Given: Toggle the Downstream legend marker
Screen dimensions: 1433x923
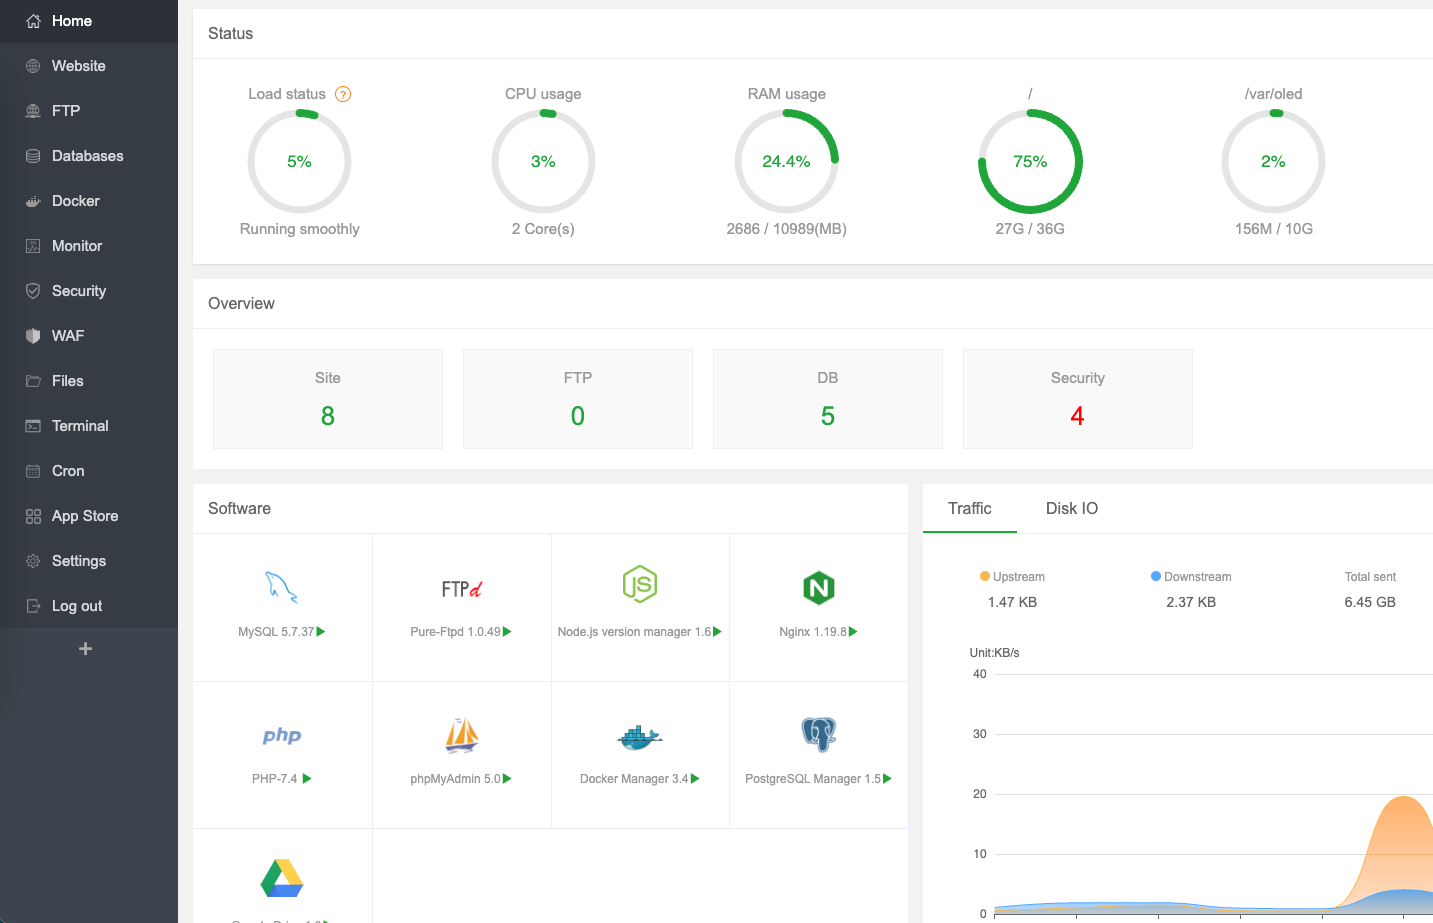Looking at the screenshot, I should point(1156,576).
